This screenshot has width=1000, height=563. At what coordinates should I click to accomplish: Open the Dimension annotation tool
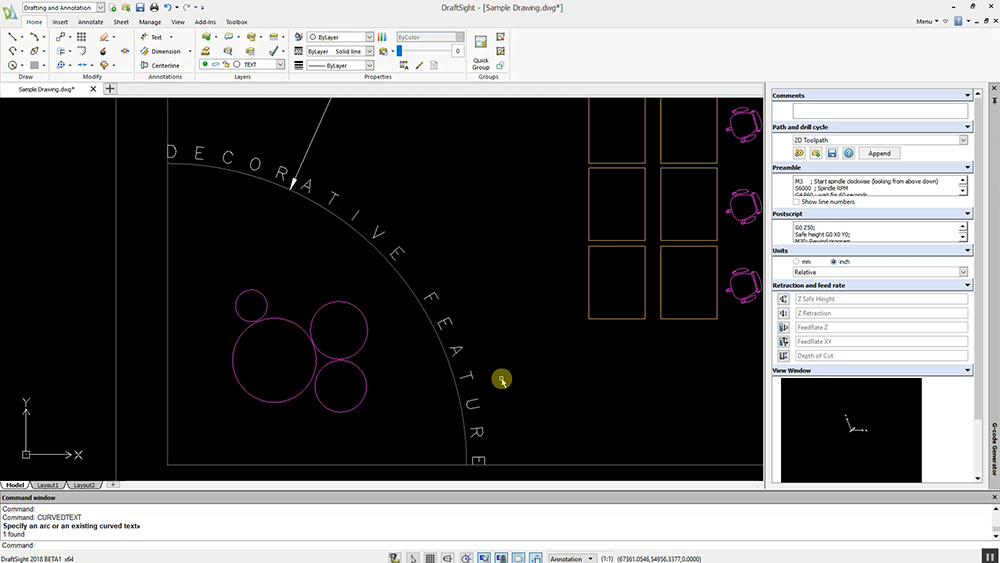pos(161,51)
